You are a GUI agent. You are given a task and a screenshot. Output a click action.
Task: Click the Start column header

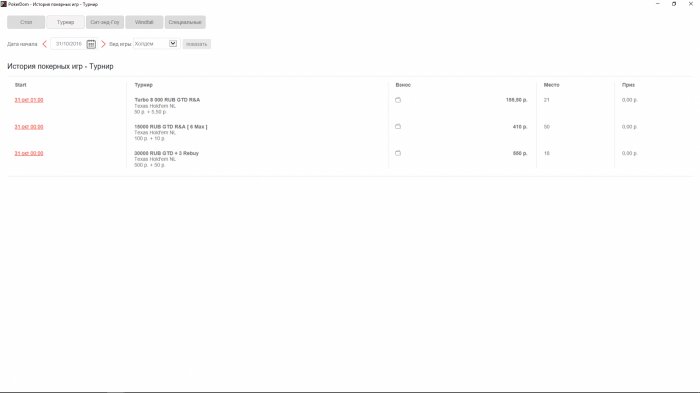point(21,85)
